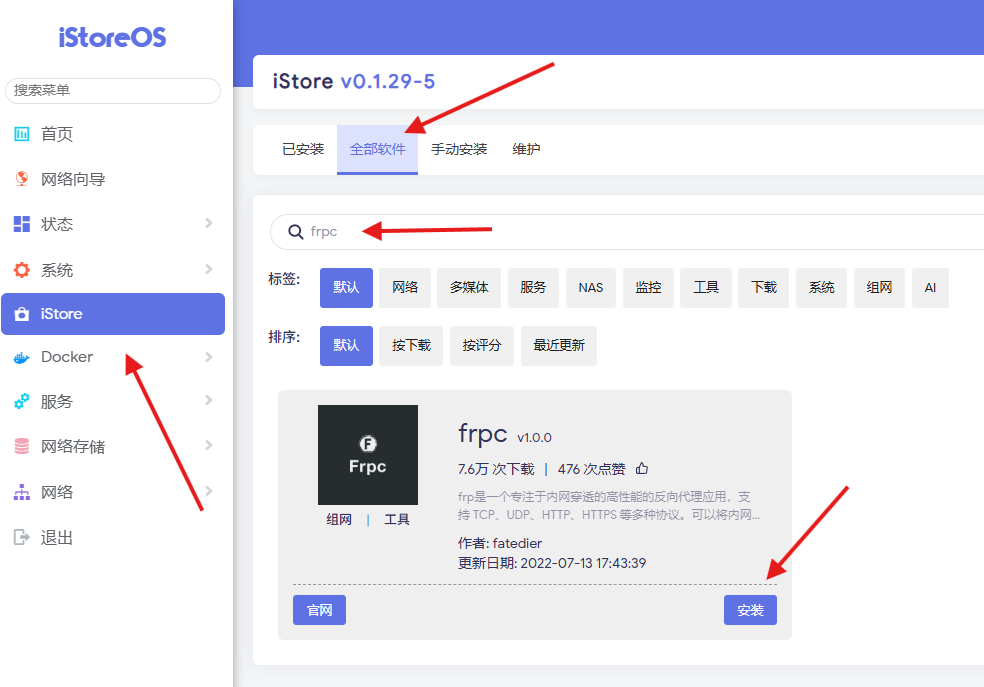Click the 官网 button for frpc
The image size is (984, 687).
[319, 610]
